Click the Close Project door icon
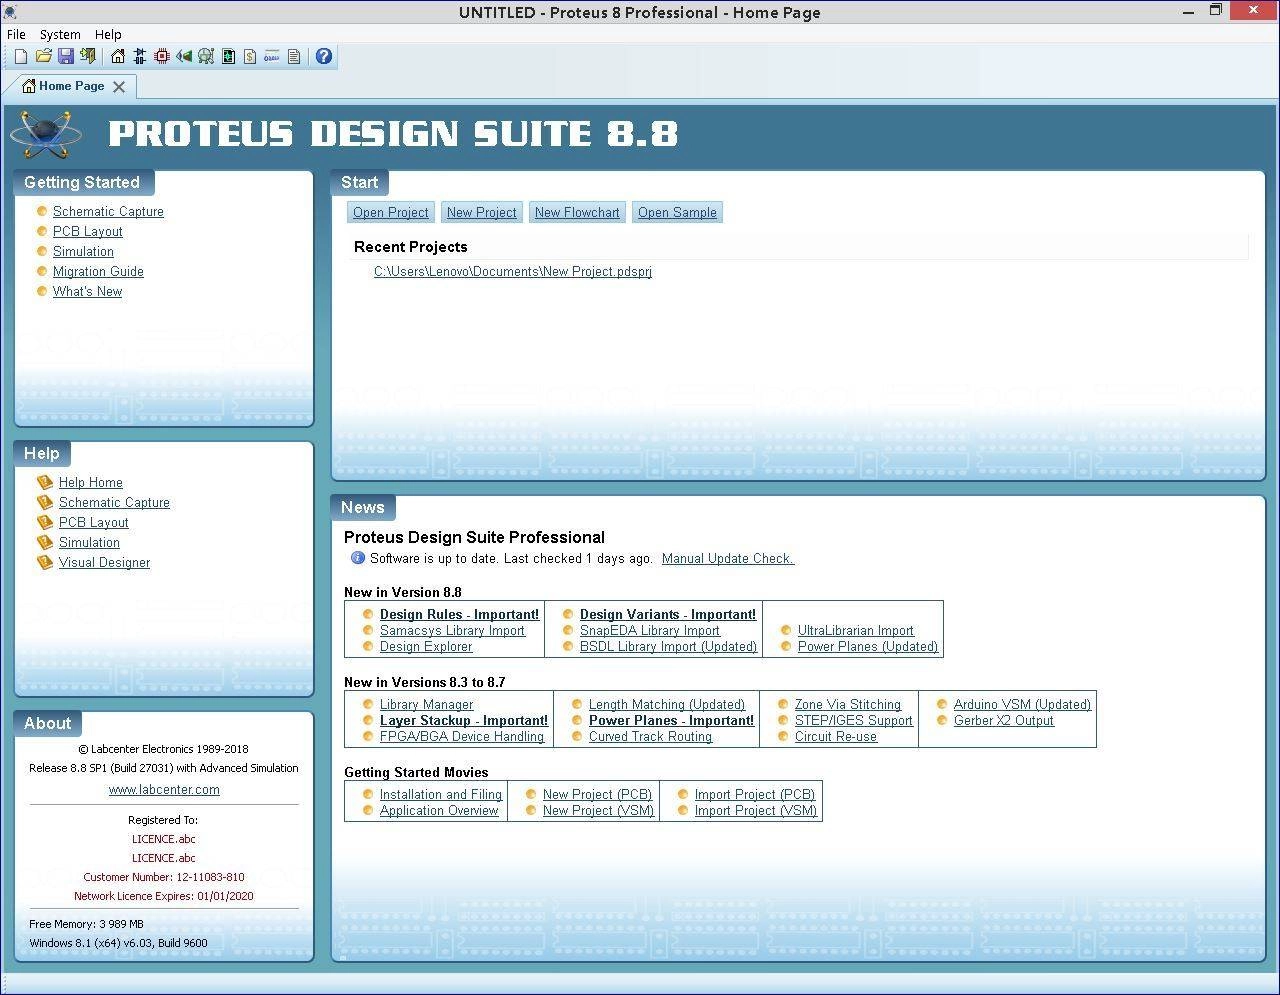Viewport: 1280px width, 995px height. point(88,56)
